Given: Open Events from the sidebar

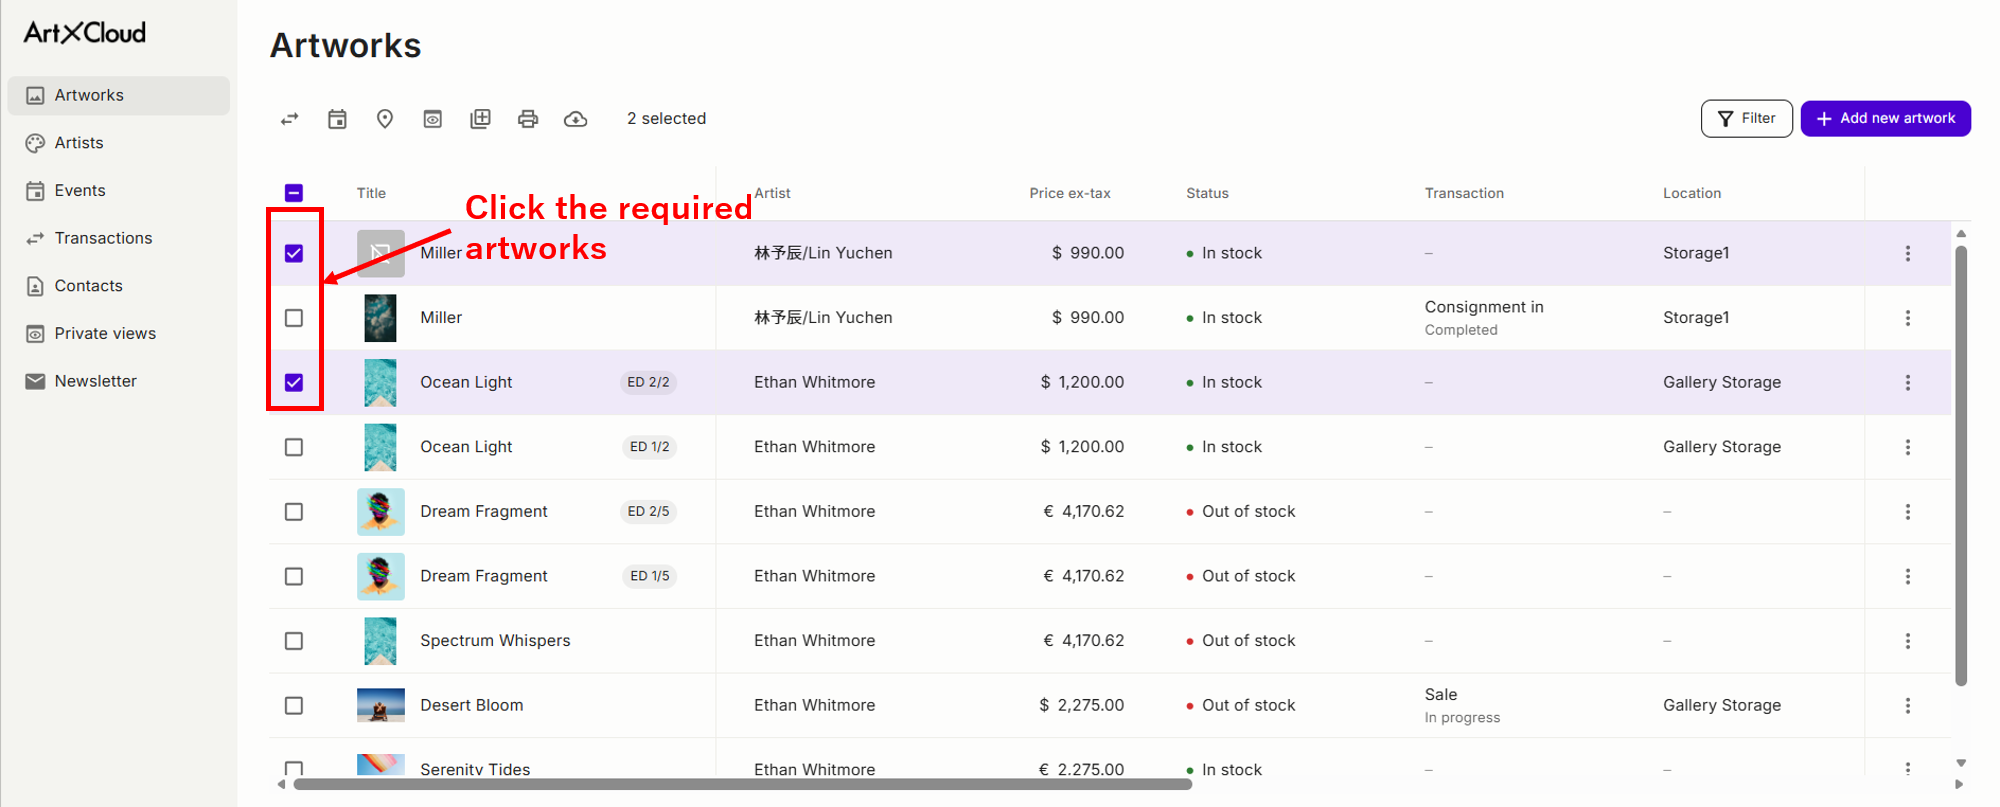Looking at the screenshot, I should click(x=119, y=191).
